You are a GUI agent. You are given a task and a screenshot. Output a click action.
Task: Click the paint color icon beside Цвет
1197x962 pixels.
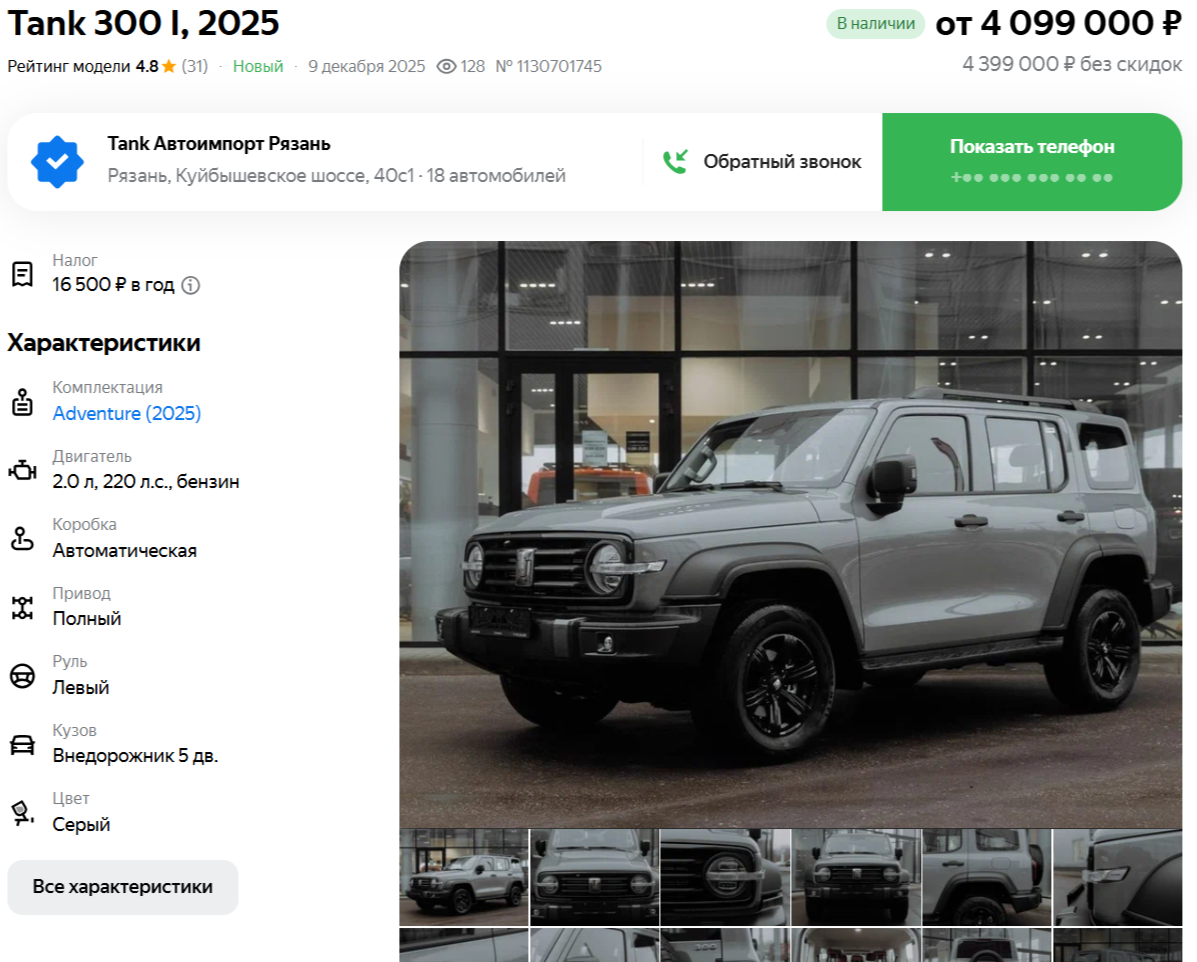[22, 812]
